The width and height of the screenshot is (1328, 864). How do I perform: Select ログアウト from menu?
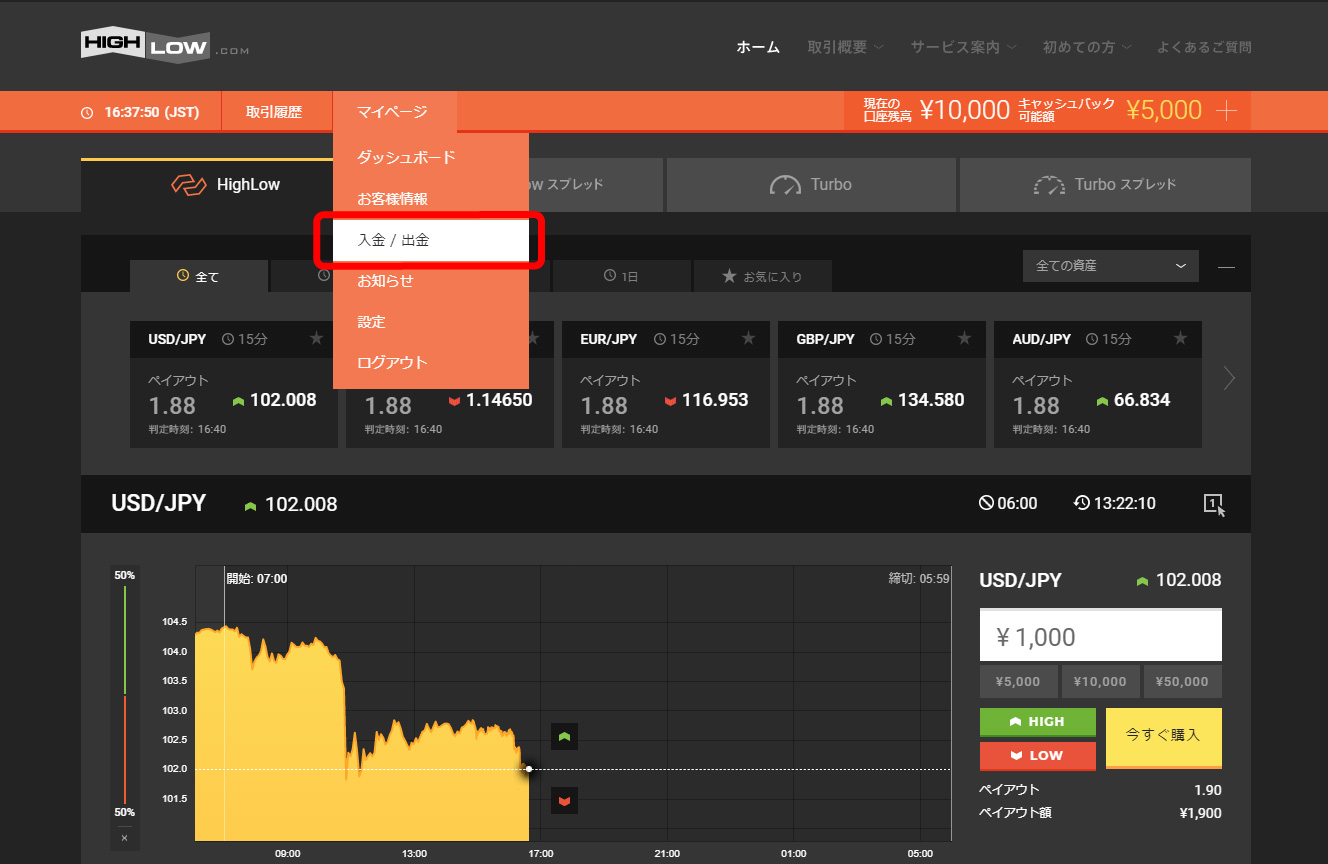coord(431,363)
